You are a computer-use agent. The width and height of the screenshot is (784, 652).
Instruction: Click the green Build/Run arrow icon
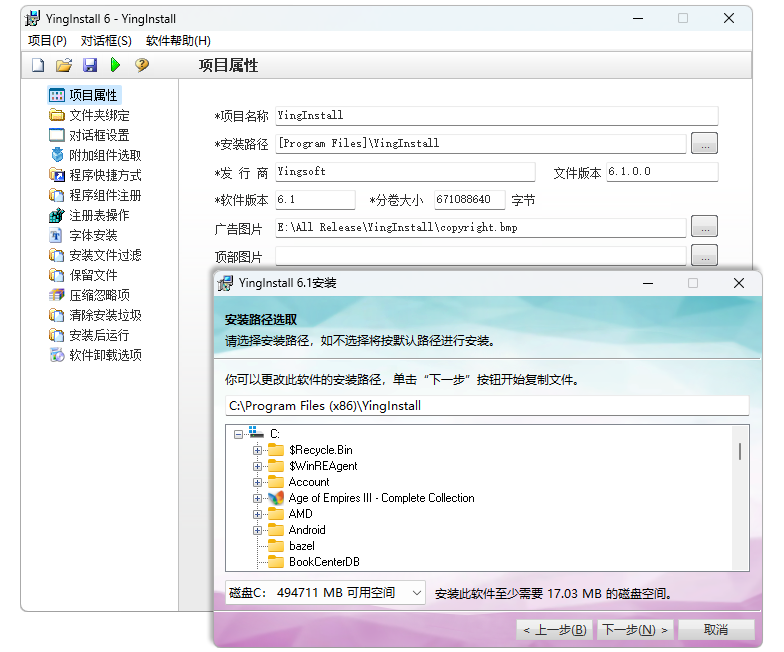coord(116,65)
